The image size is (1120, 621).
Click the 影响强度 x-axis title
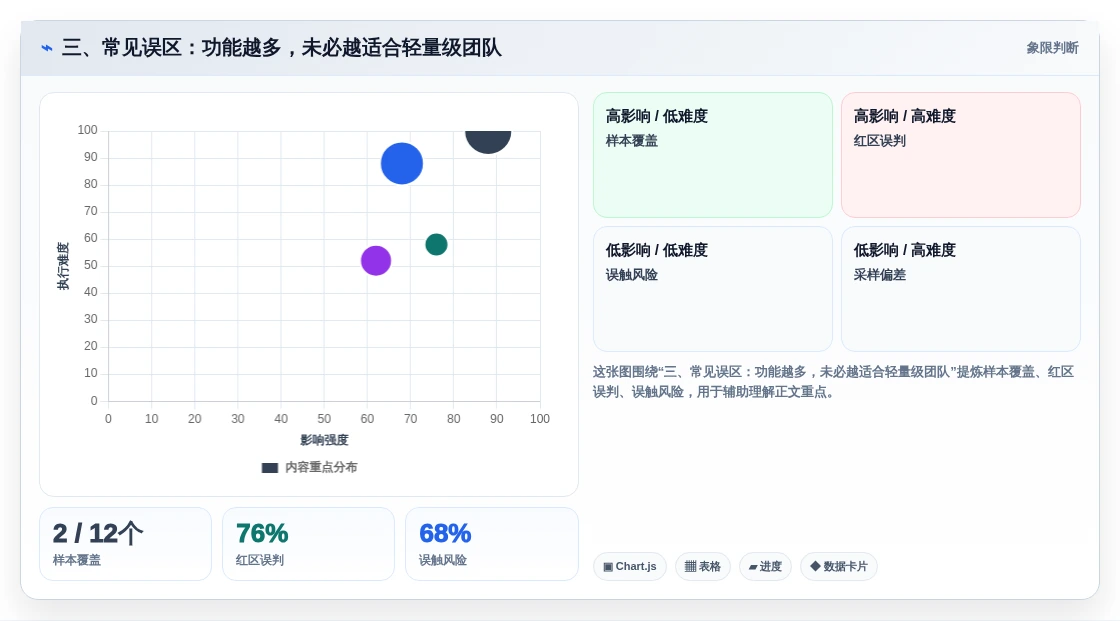pyautogui.click(x=324, y=440)
